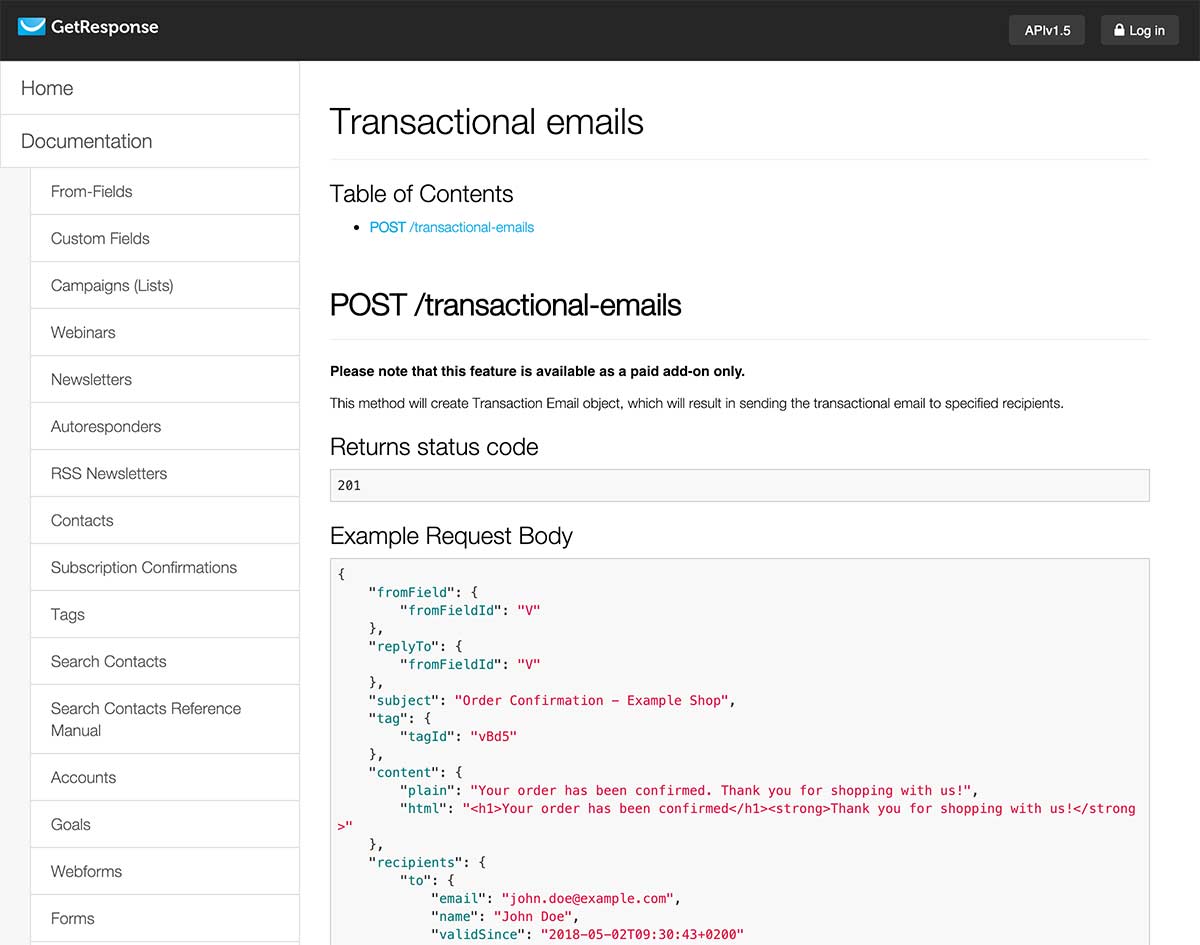Open the Documentation sidebar section
The image size is (1200, 945).
150,141
